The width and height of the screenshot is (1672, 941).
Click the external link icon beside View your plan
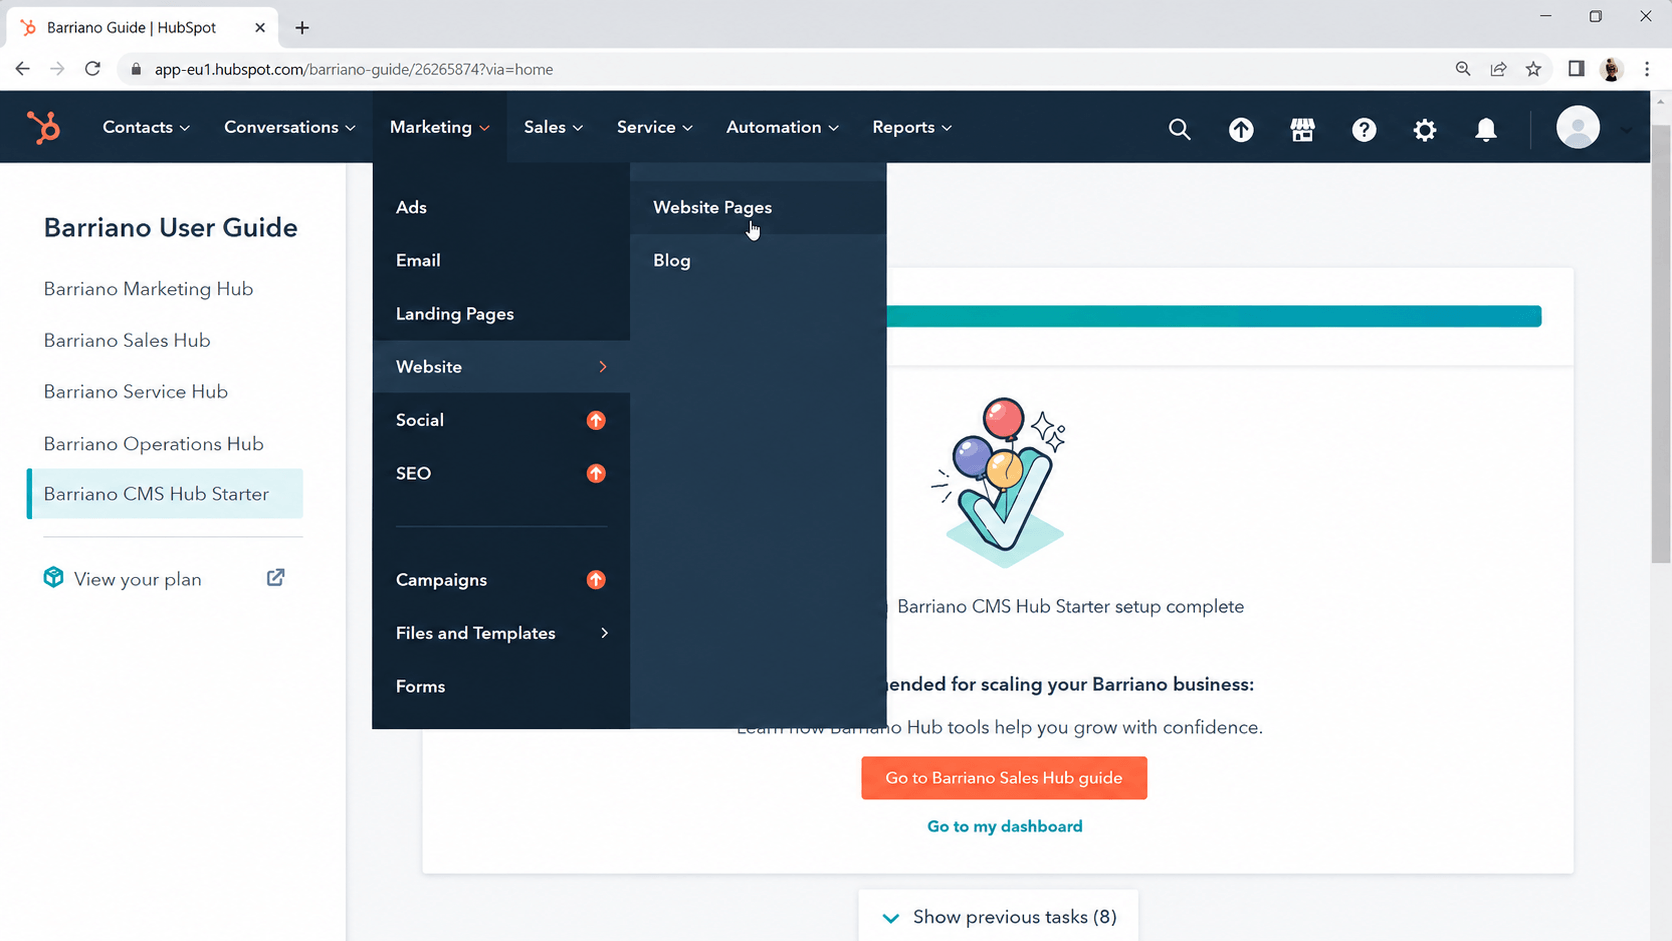276,578
